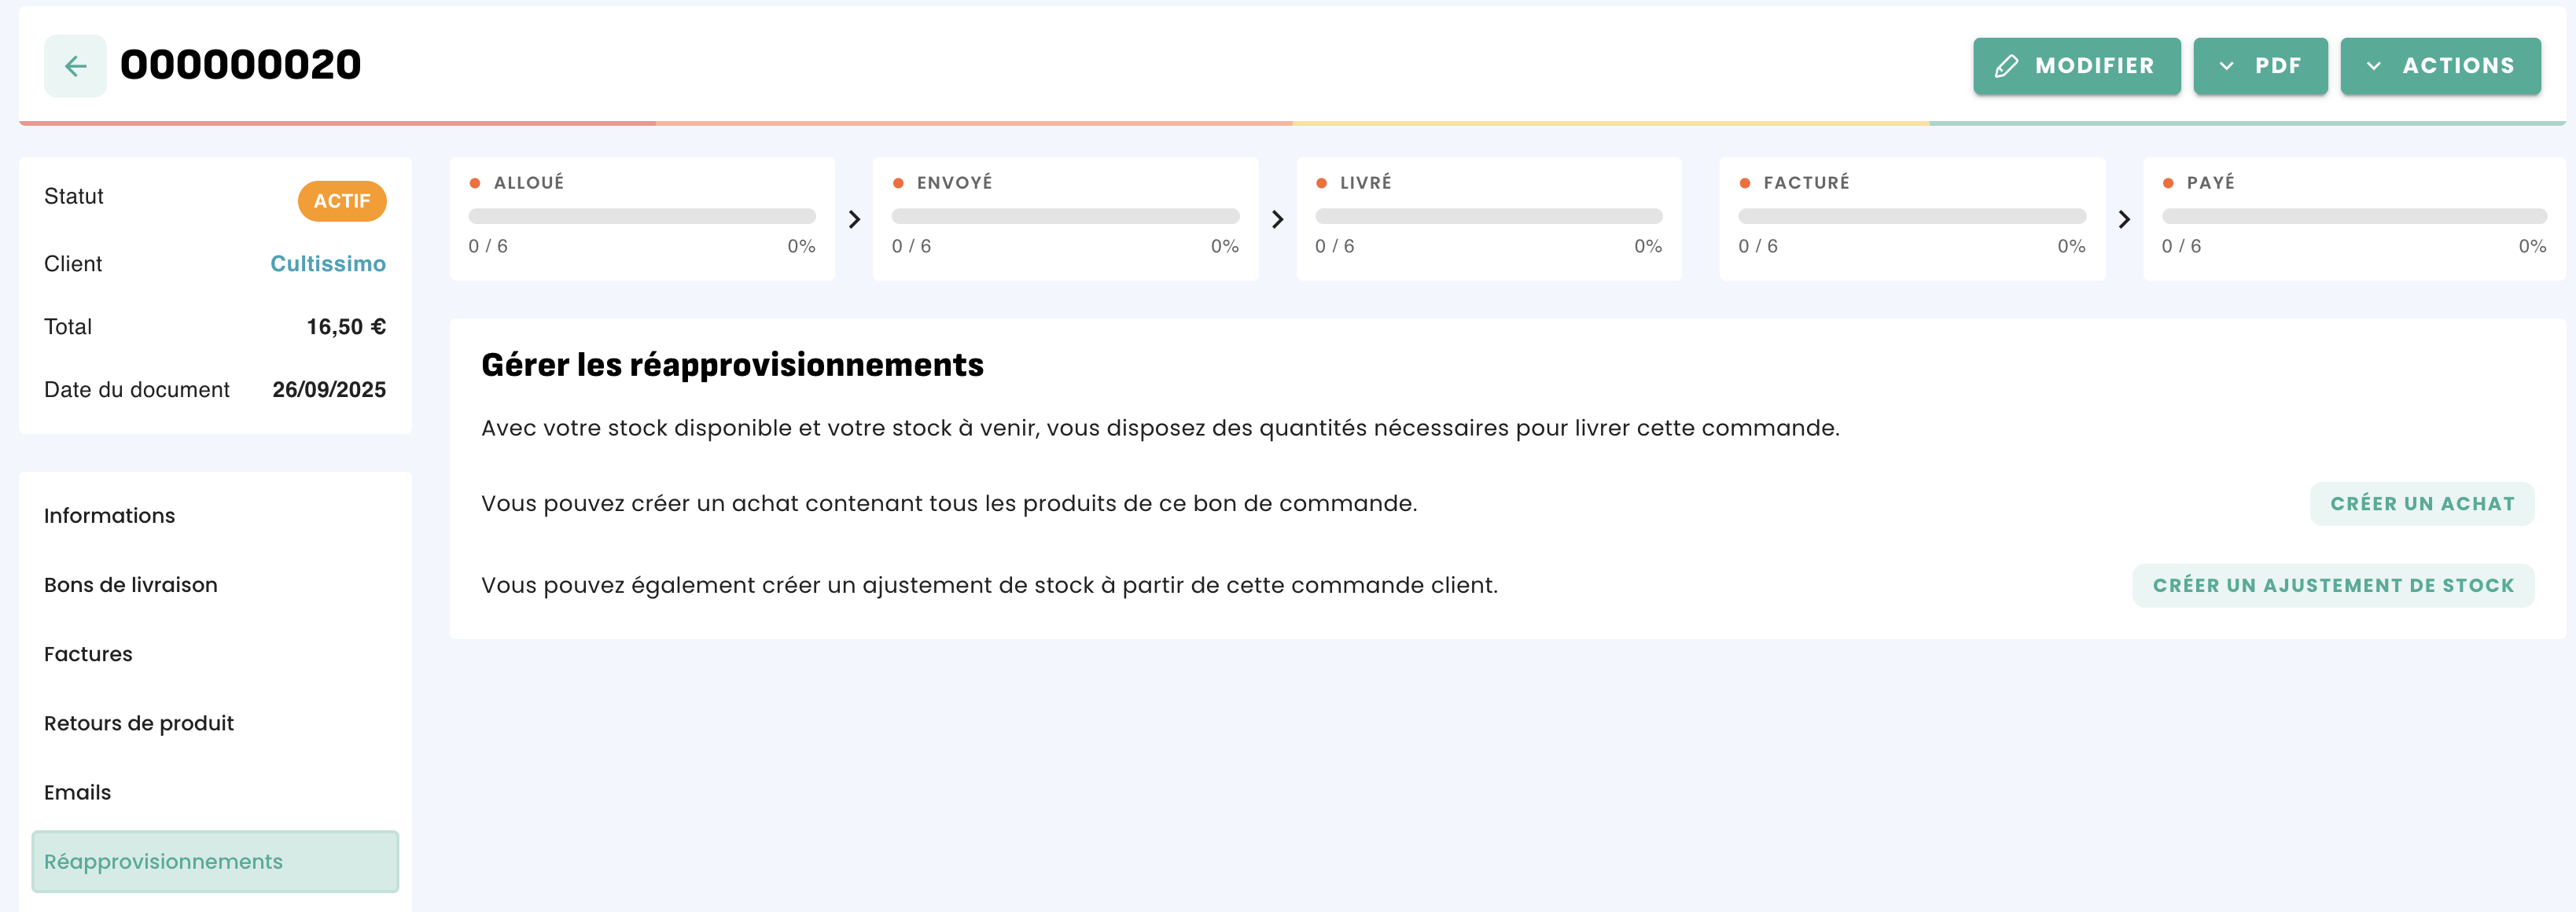2576x912 pixels.
Task: Click chevron between Facturé and Payé
Action: click(2124, 219)
